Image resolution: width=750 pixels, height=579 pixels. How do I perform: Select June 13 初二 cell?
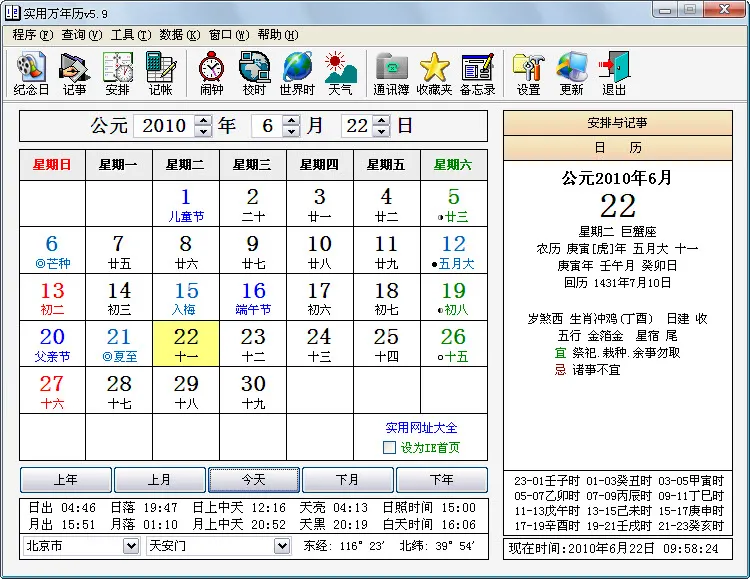point(52,297)
